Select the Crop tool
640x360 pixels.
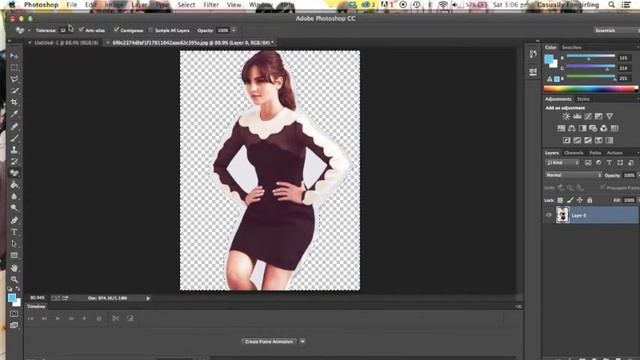click(14, 102)
